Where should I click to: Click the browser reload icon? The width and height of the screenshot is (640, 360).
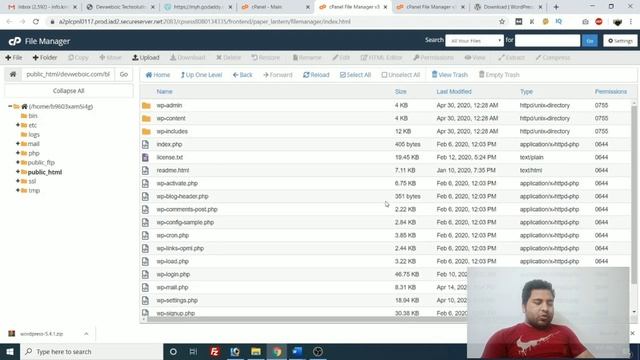[36, 22]
